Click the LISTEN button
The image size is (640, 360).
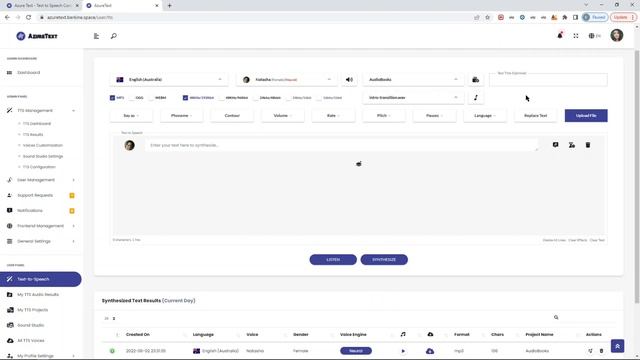333,260
